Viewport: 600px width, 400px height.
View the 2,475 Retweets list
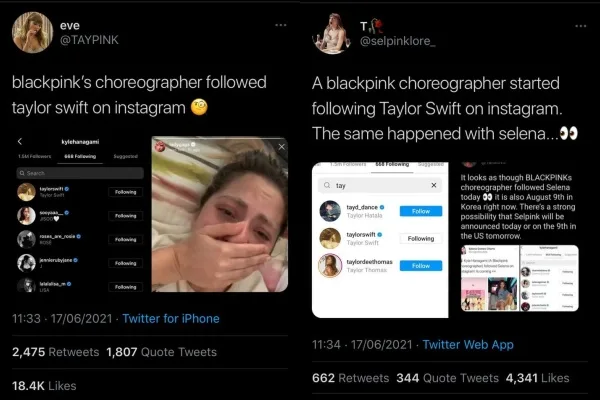tap(56, 351)
